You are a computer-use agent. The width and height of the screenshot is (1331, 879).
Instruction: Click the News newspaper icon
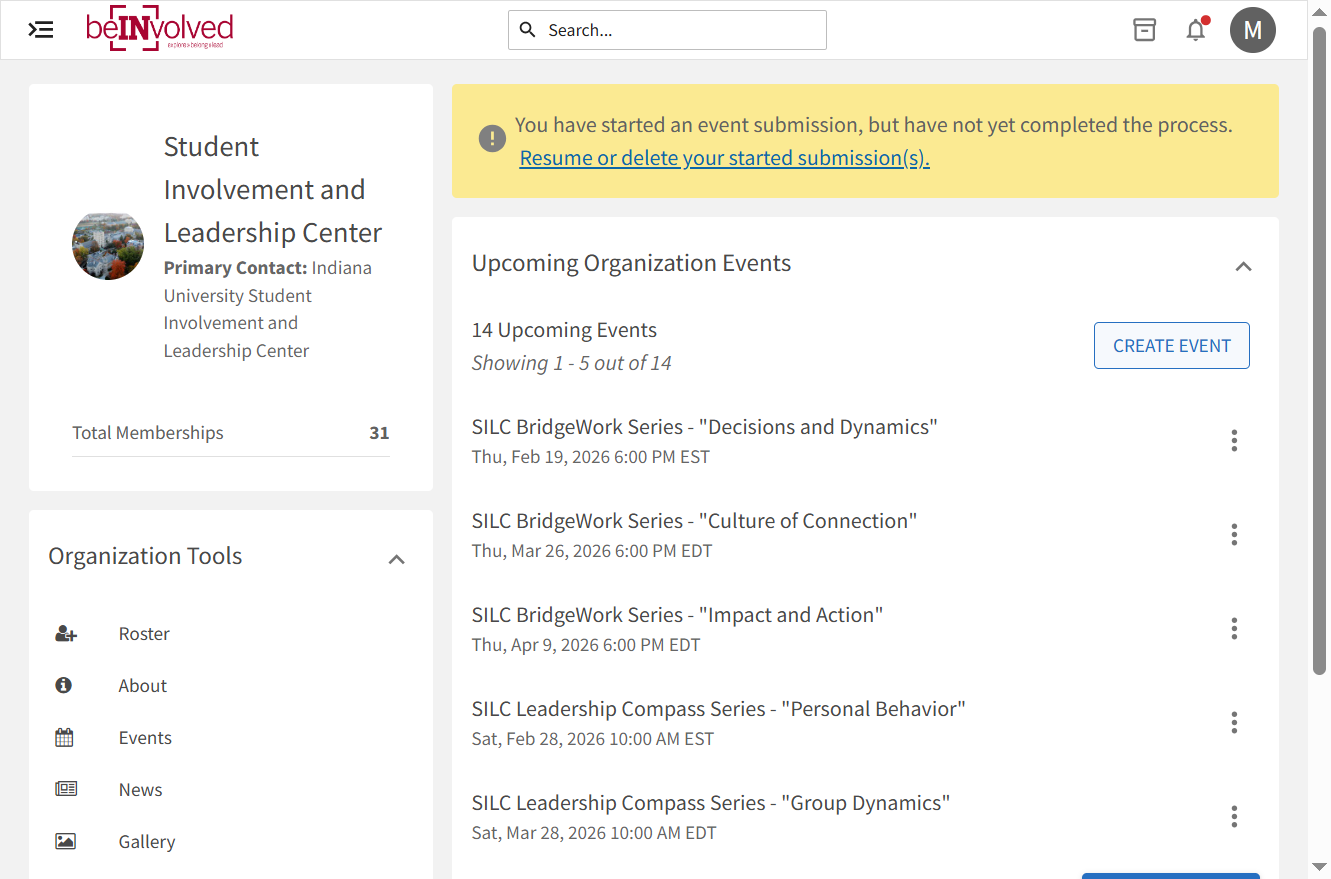(x=66, y=790)
